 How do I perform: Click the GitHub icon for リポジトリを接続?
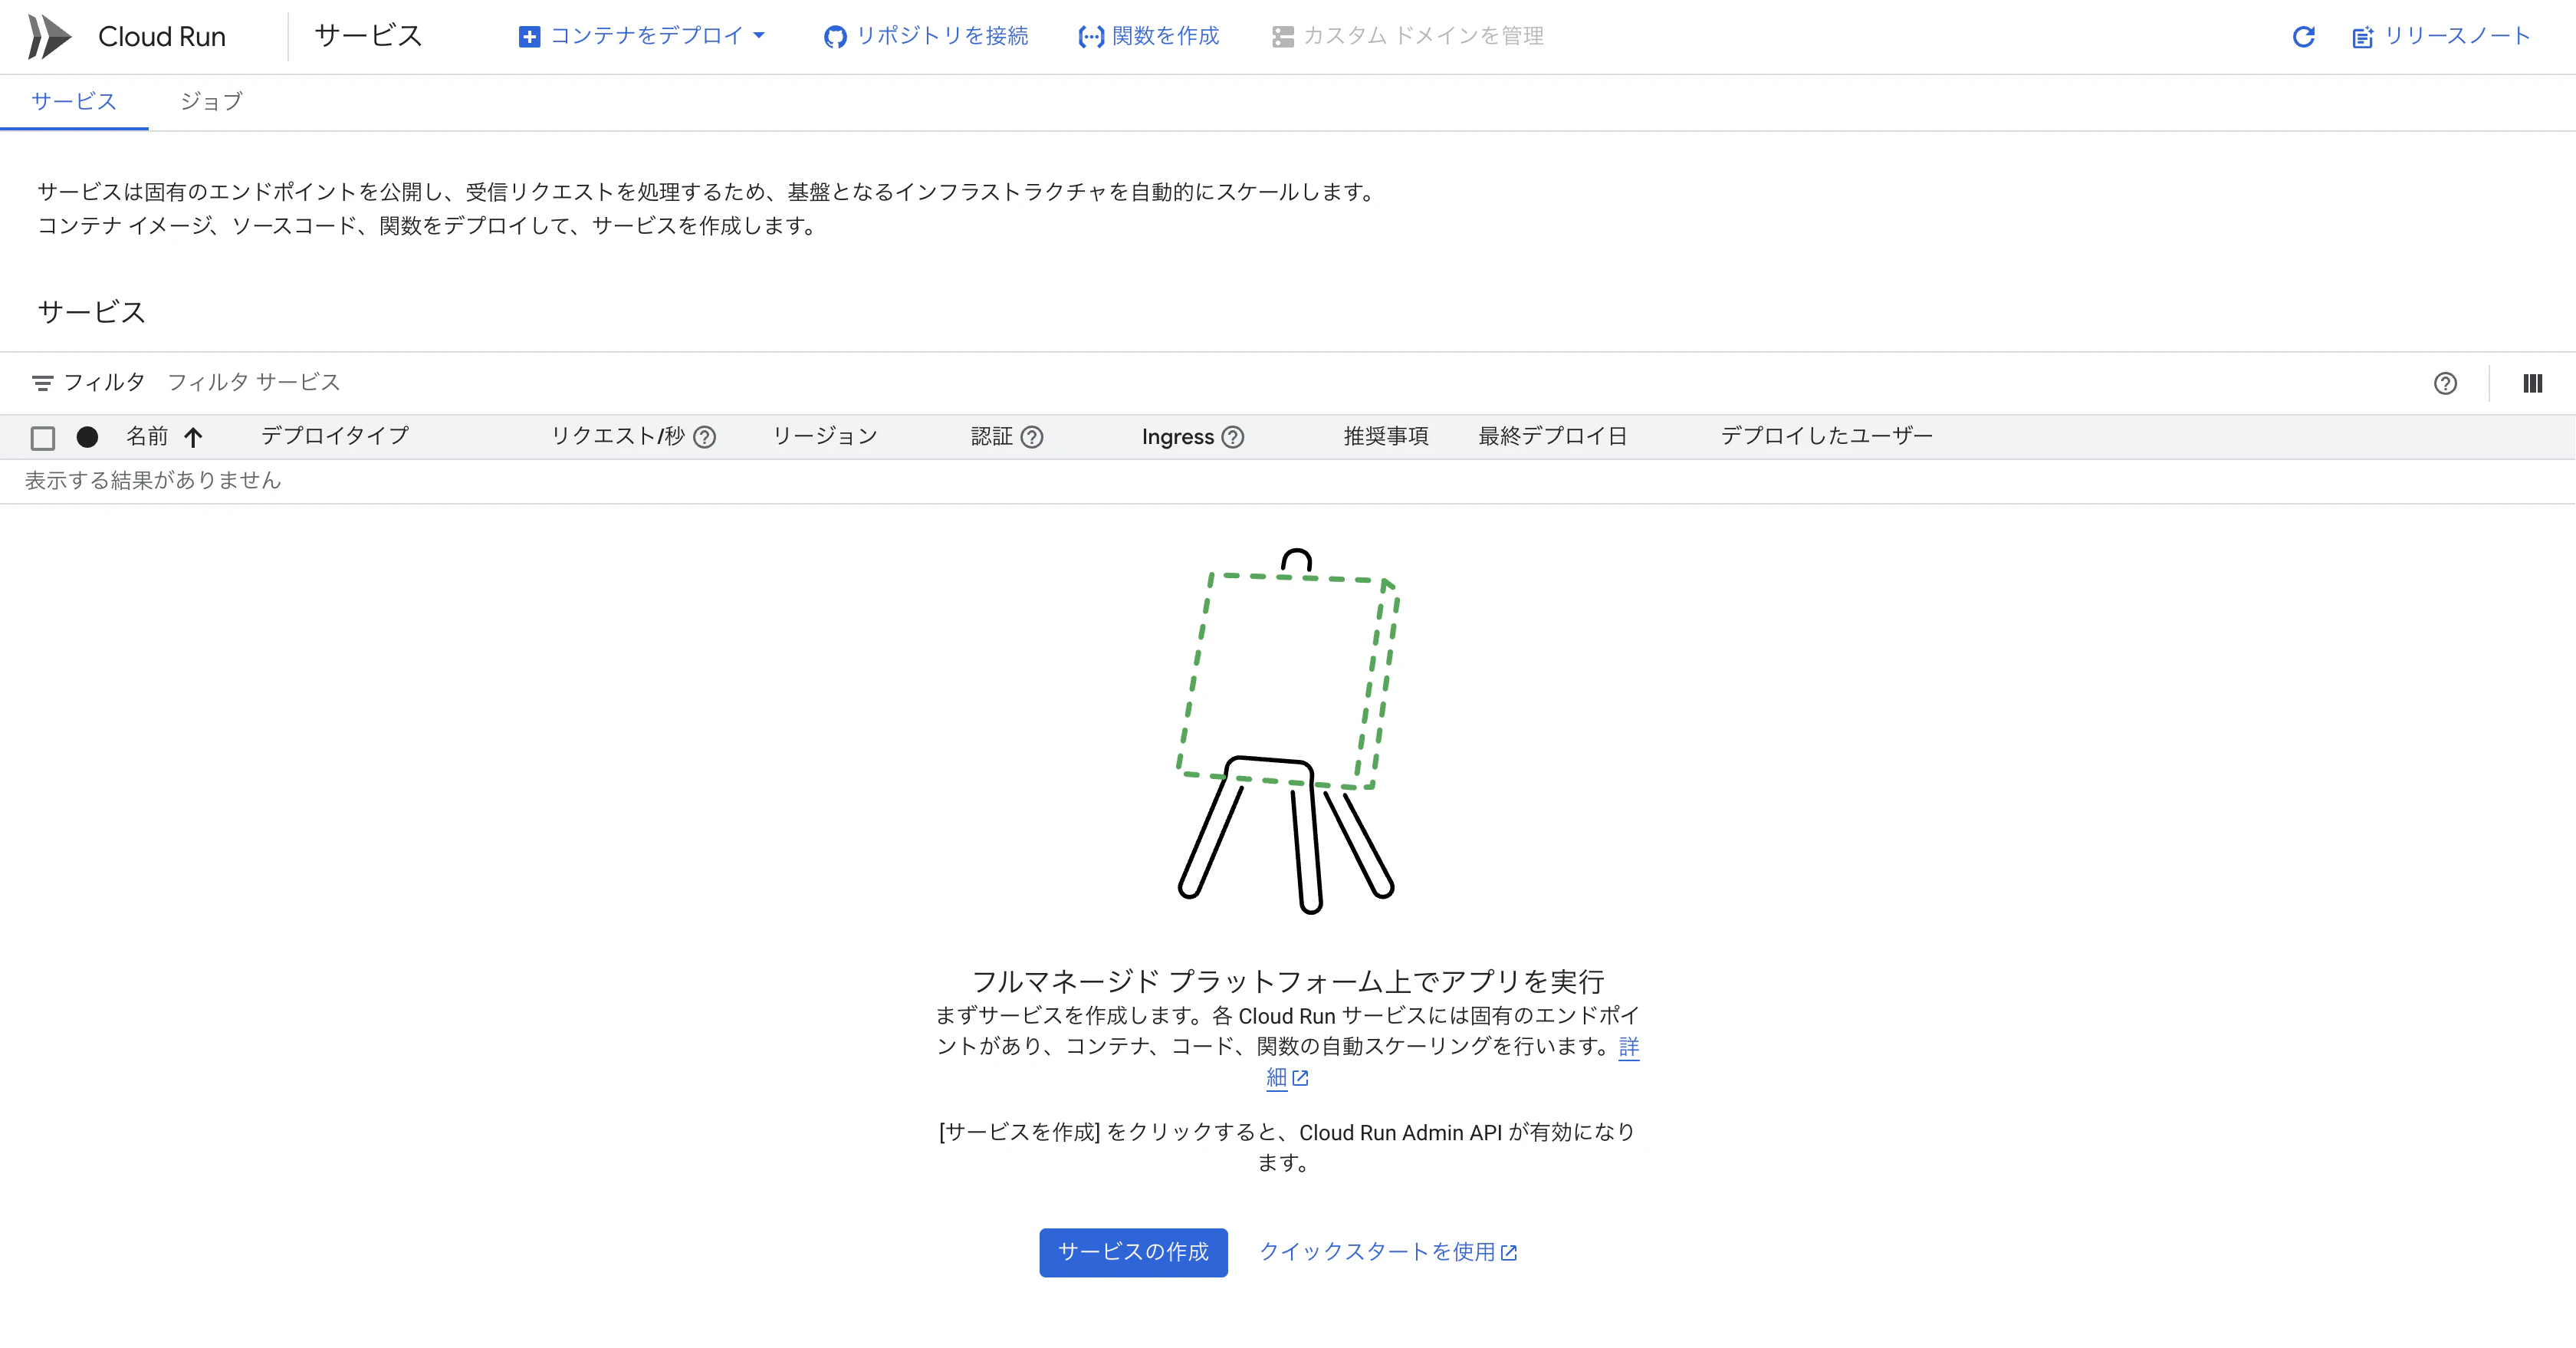click(x=835, y=37)
